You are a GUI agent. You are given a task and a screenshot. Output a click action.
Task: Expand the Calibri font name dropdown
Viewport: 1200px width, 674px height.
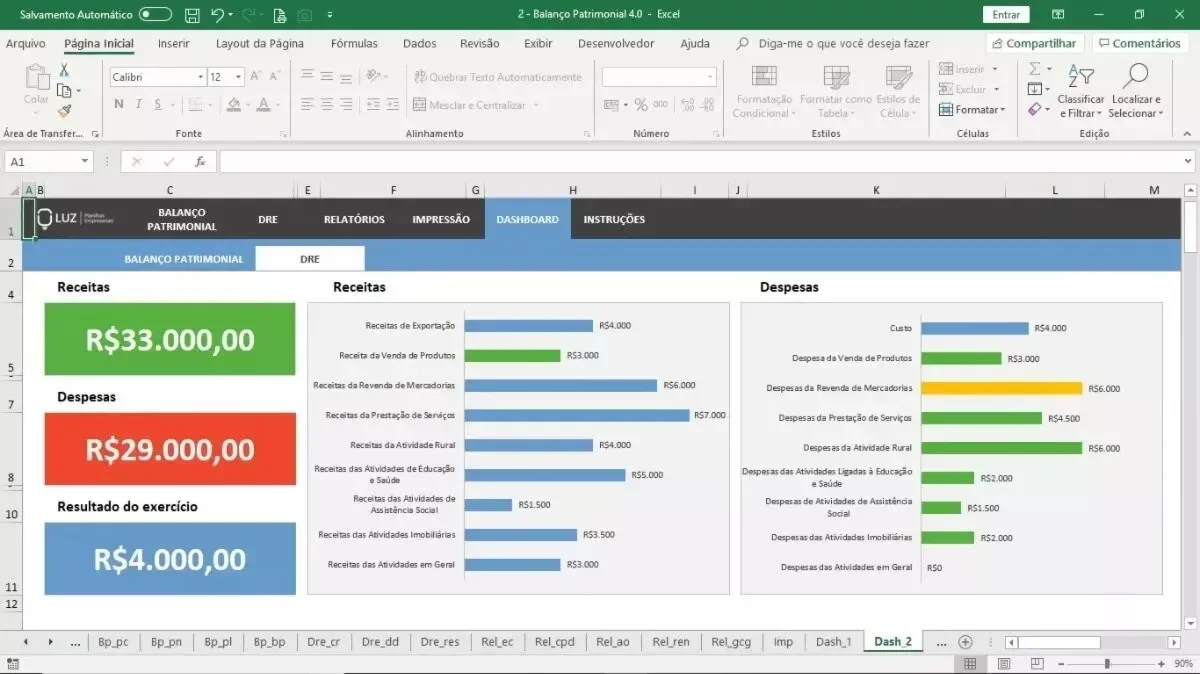point(199,77)
